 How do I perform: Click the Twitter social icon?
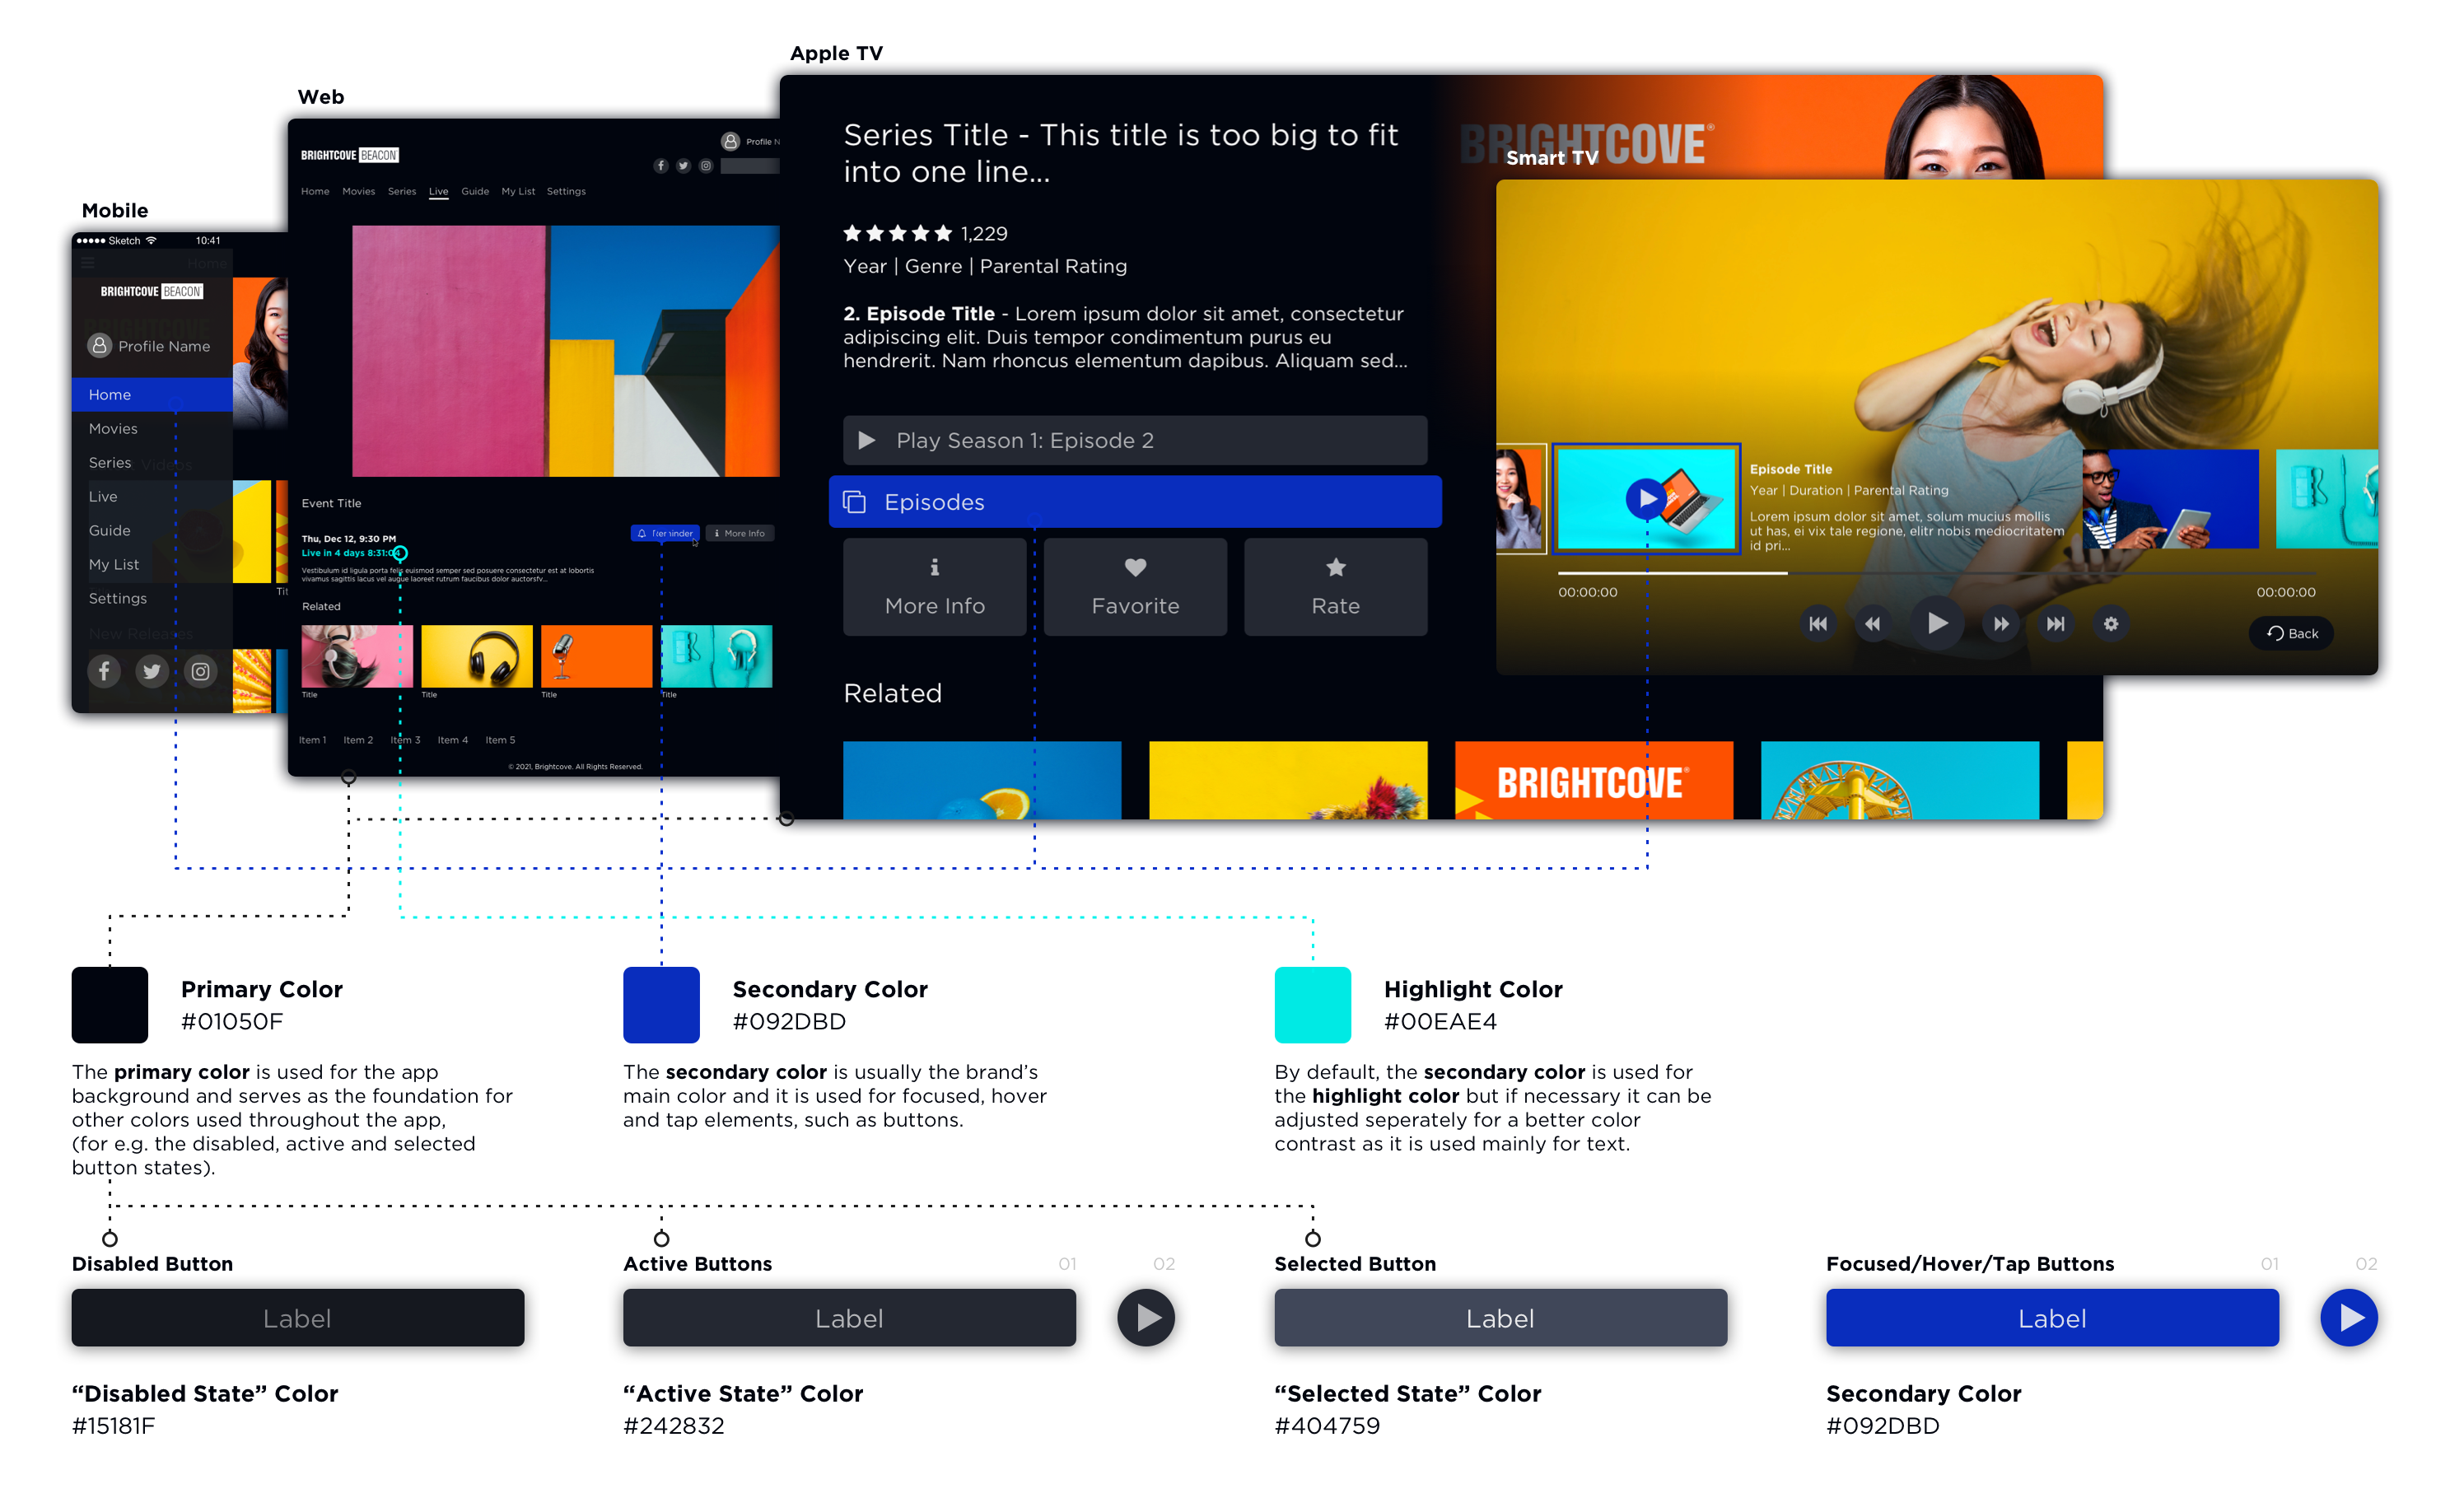152,670
